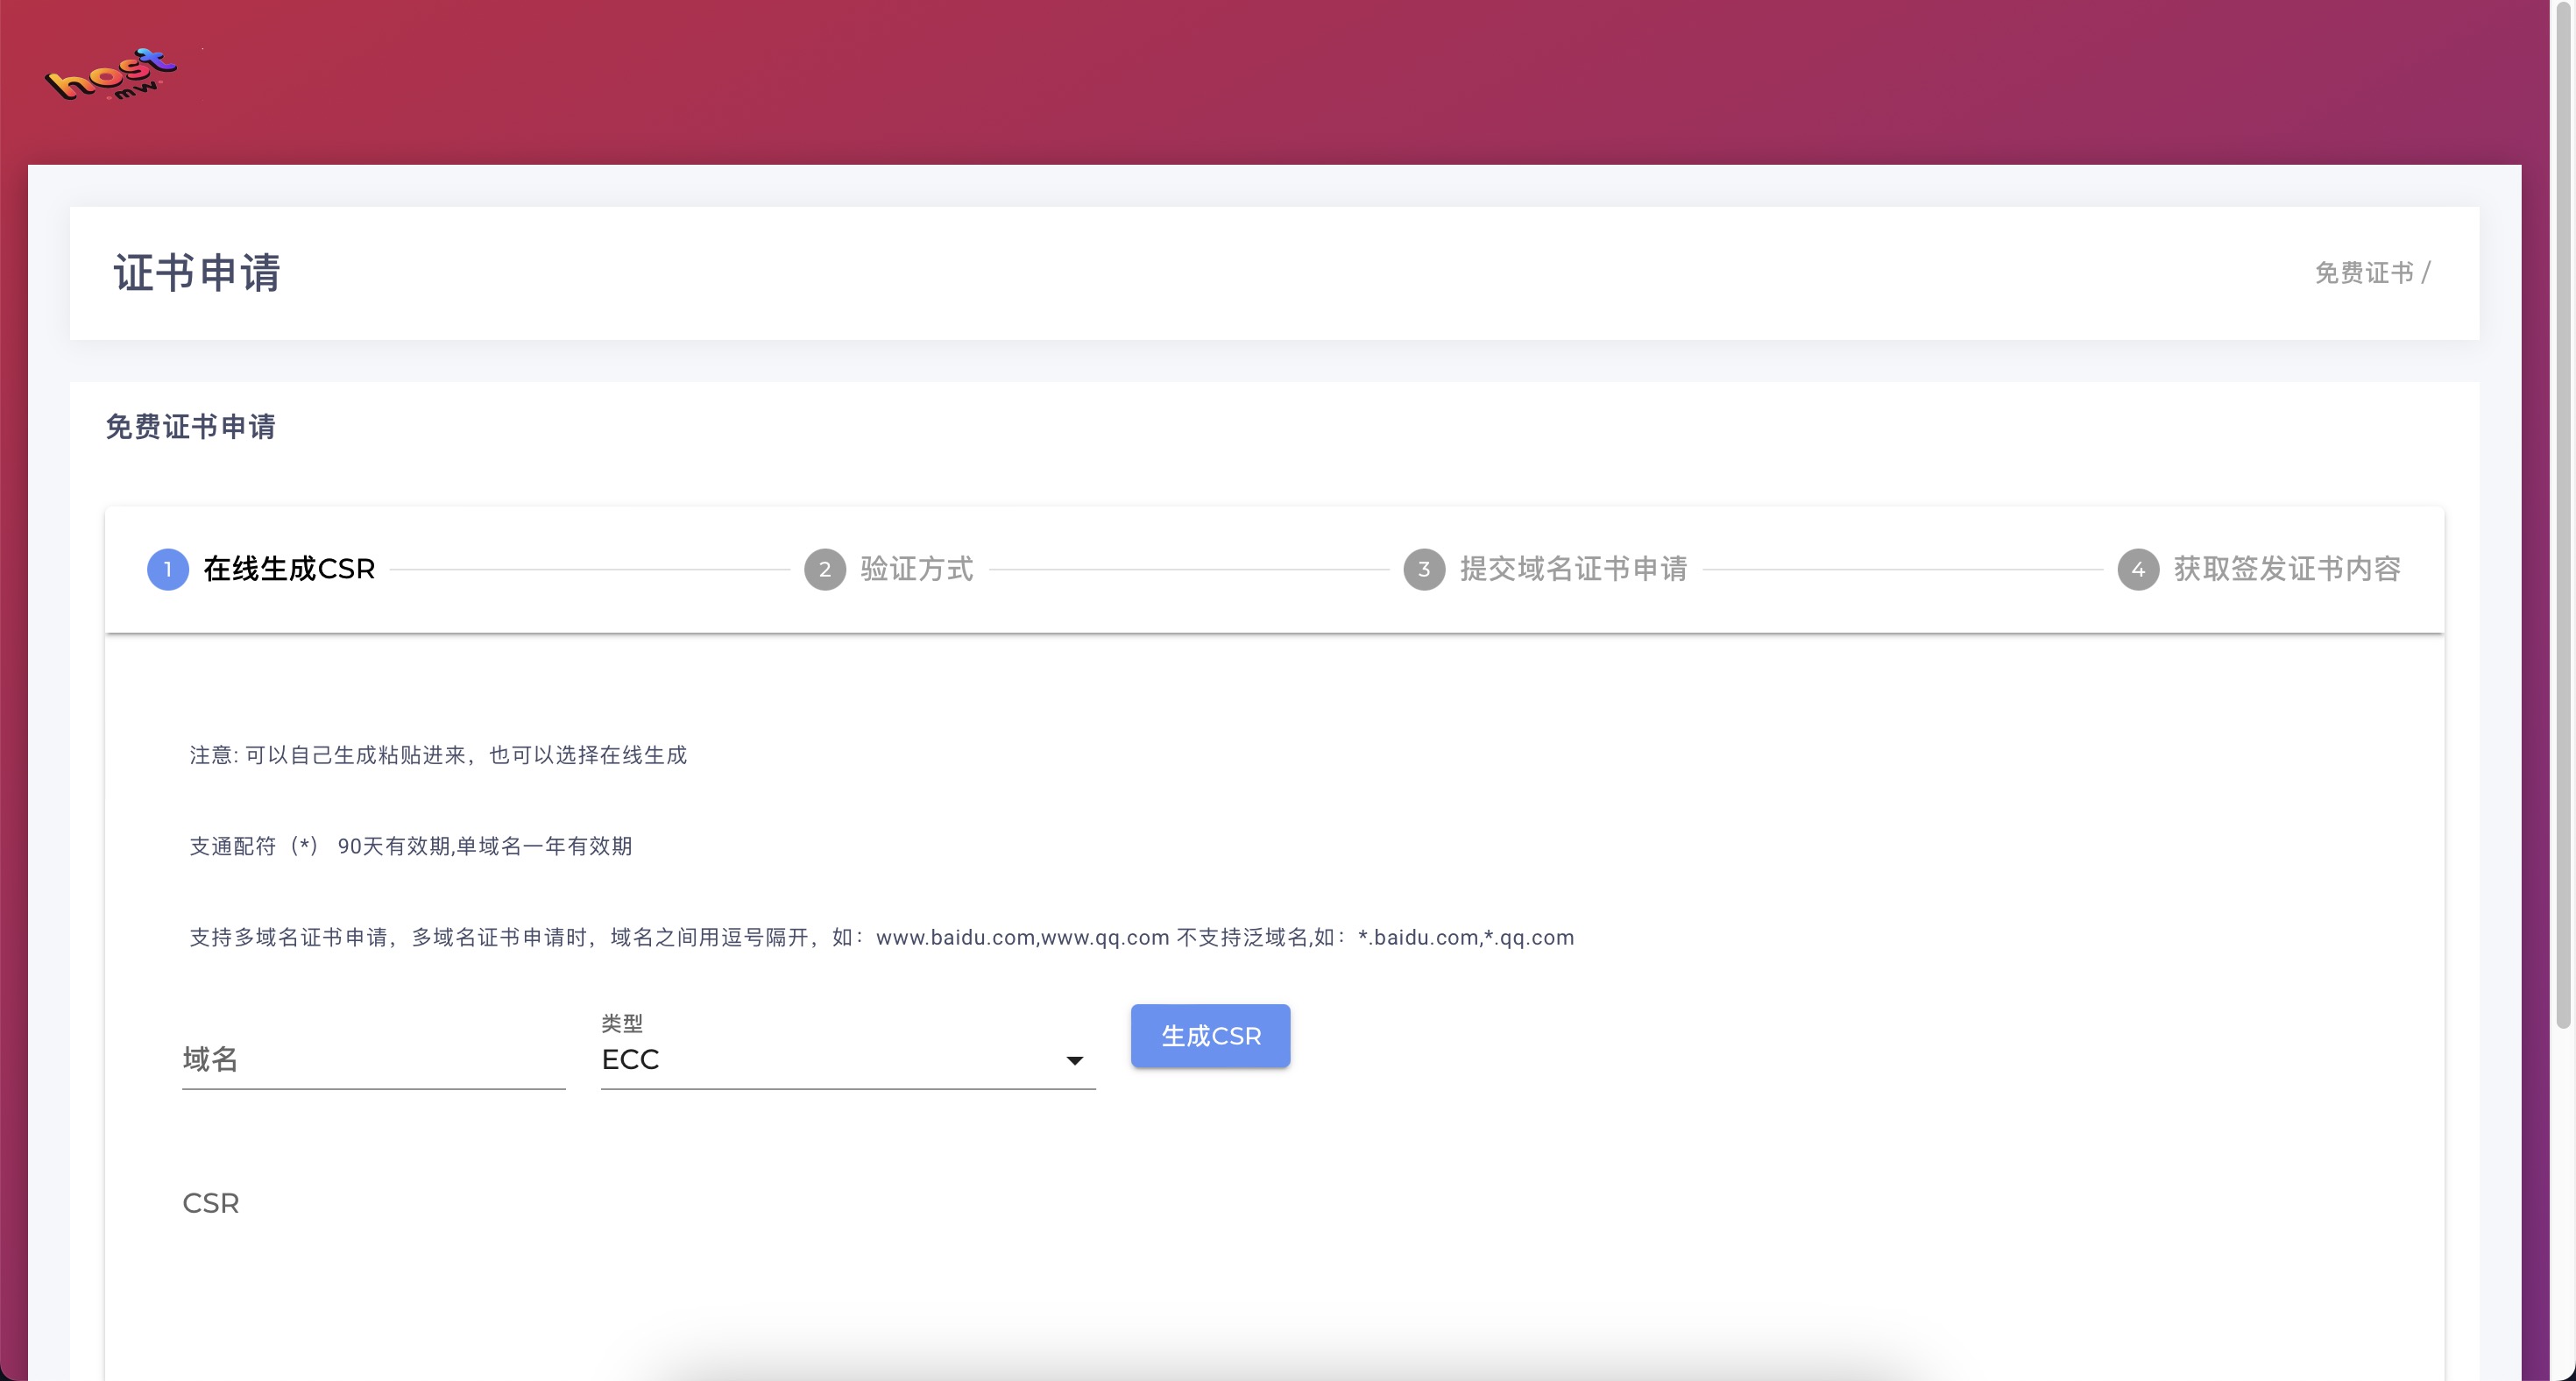This screenshot has width=2576, height=1381.
Task: Click the step 3 circle icon
Action: (x=1424, y=569)
